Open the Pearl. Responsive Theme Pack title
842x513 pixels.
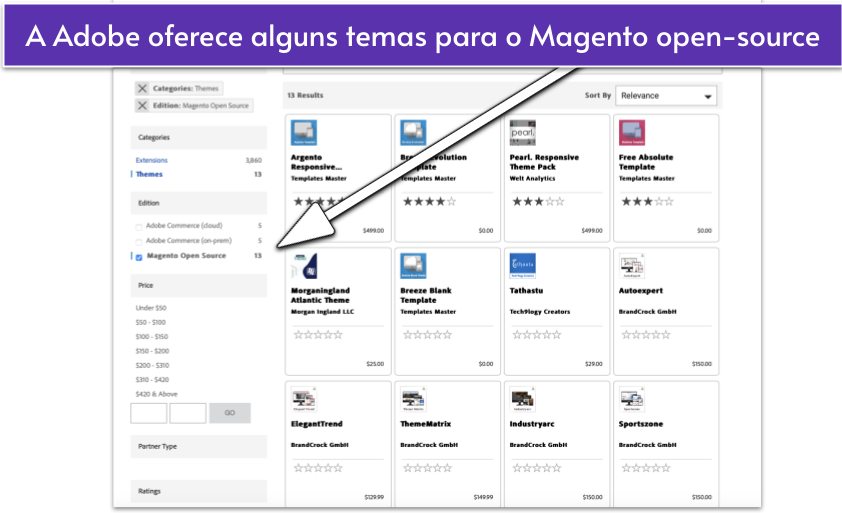tap(544, 162)
